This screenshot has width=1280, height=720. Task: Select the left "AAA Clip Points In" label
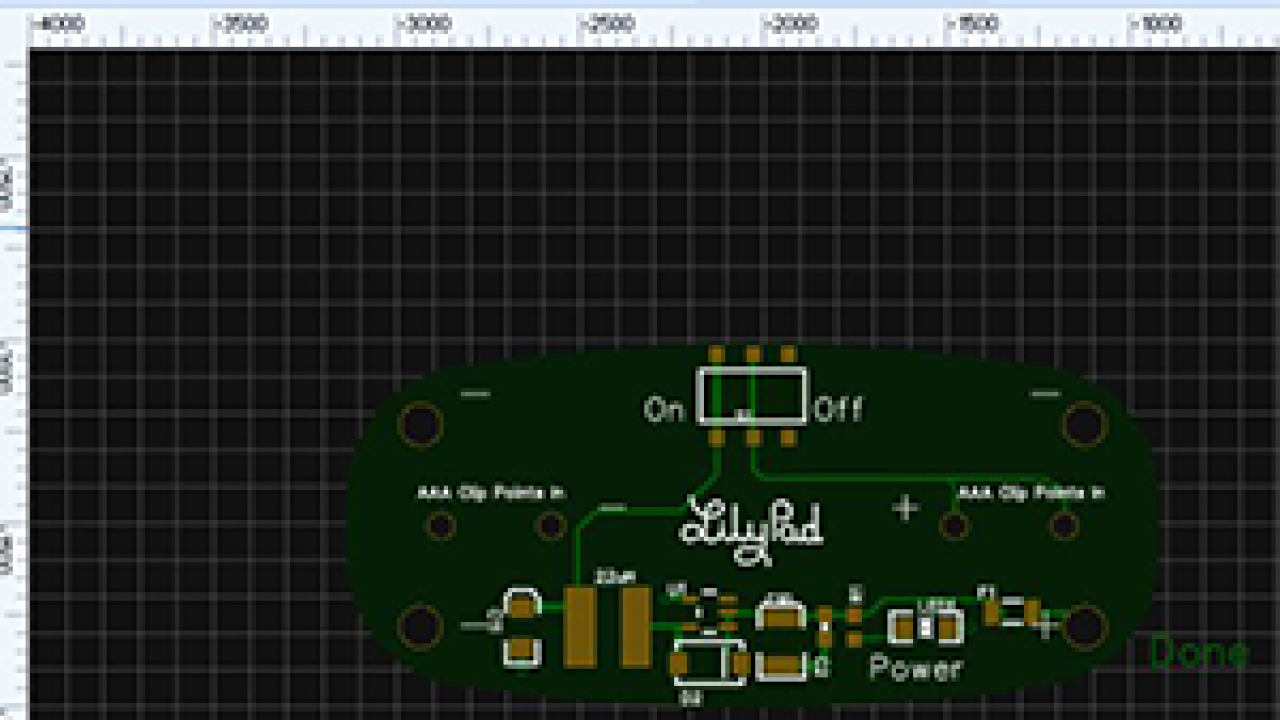point(491,493)
